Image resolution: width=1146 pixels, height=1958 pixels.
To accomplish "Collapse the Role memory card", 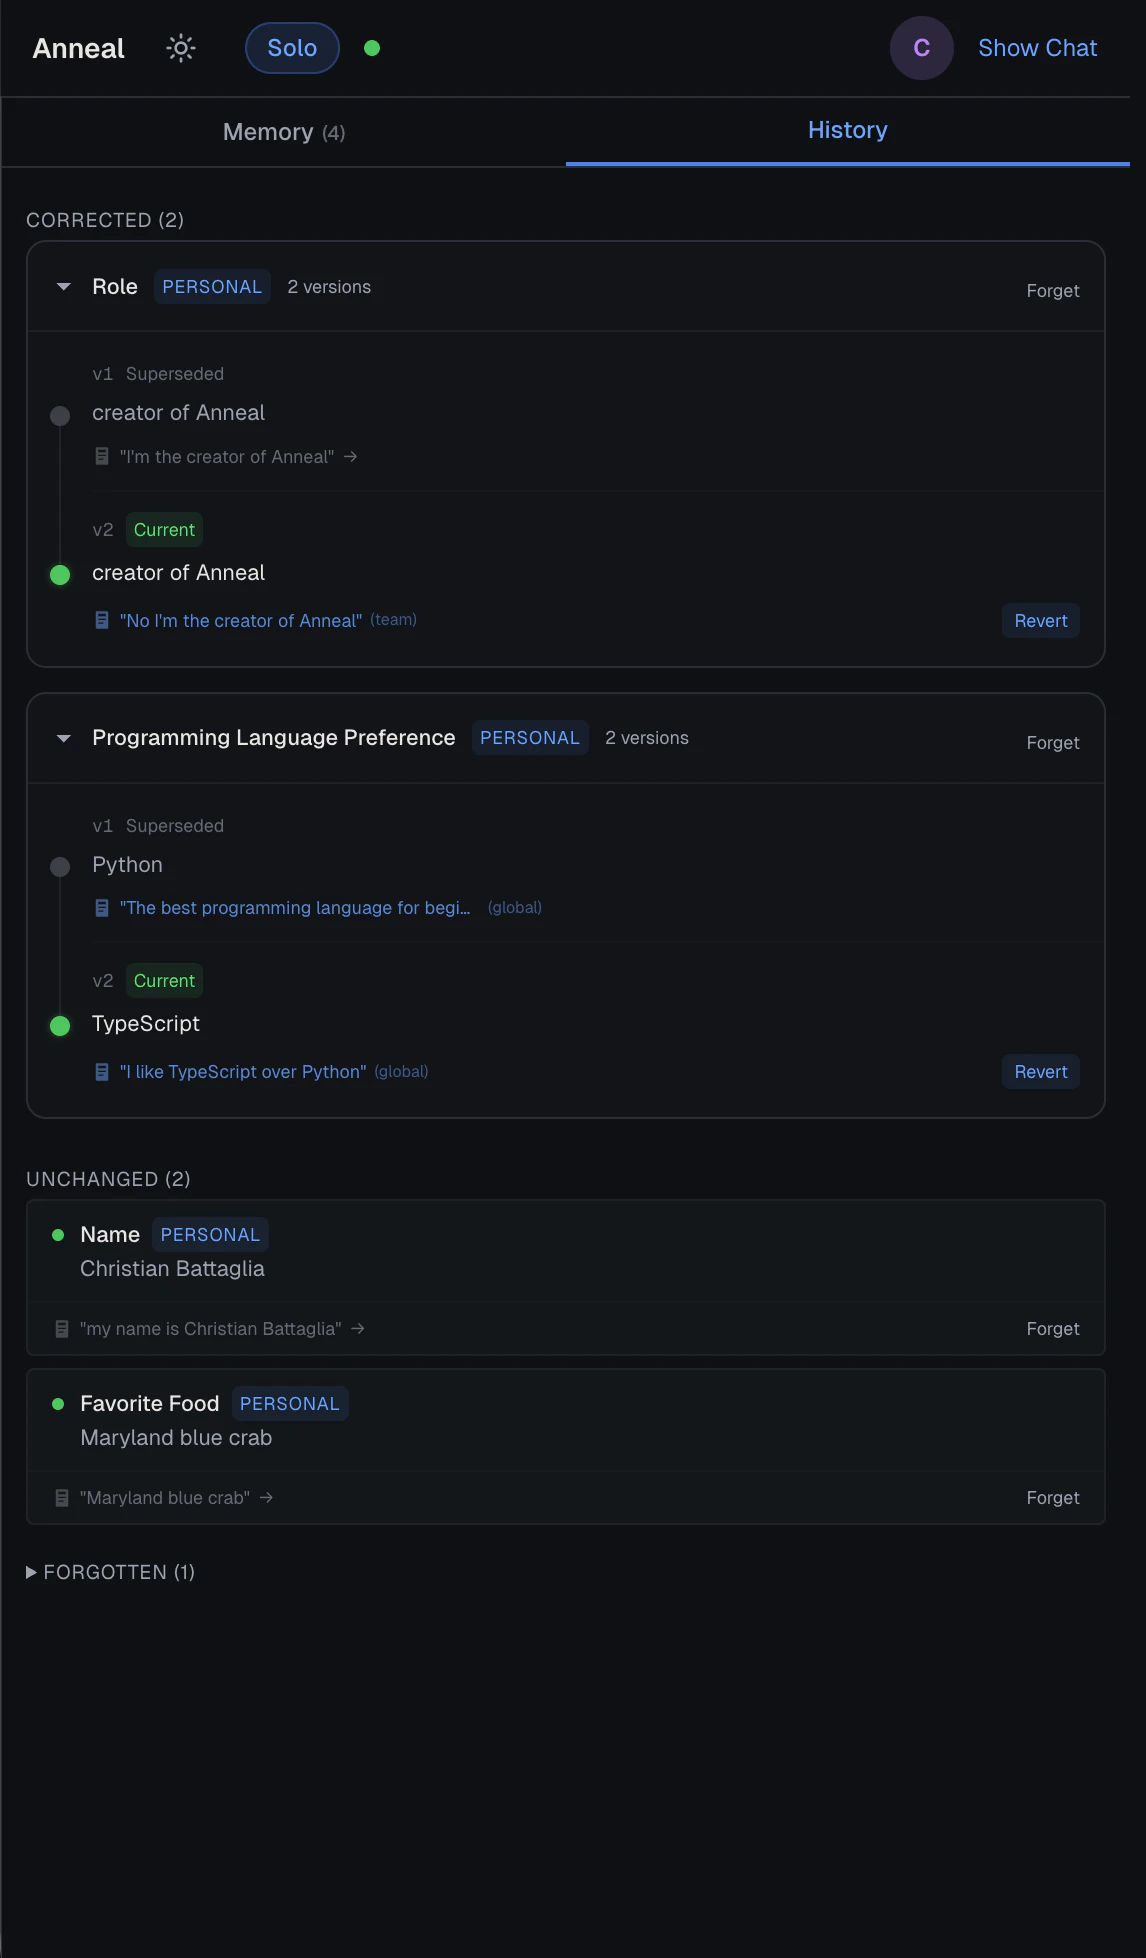I will click(x=64, y=287).
